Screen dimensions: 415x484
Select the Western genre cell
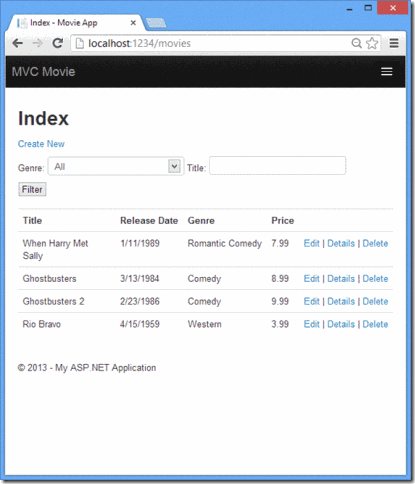point(204,324)
